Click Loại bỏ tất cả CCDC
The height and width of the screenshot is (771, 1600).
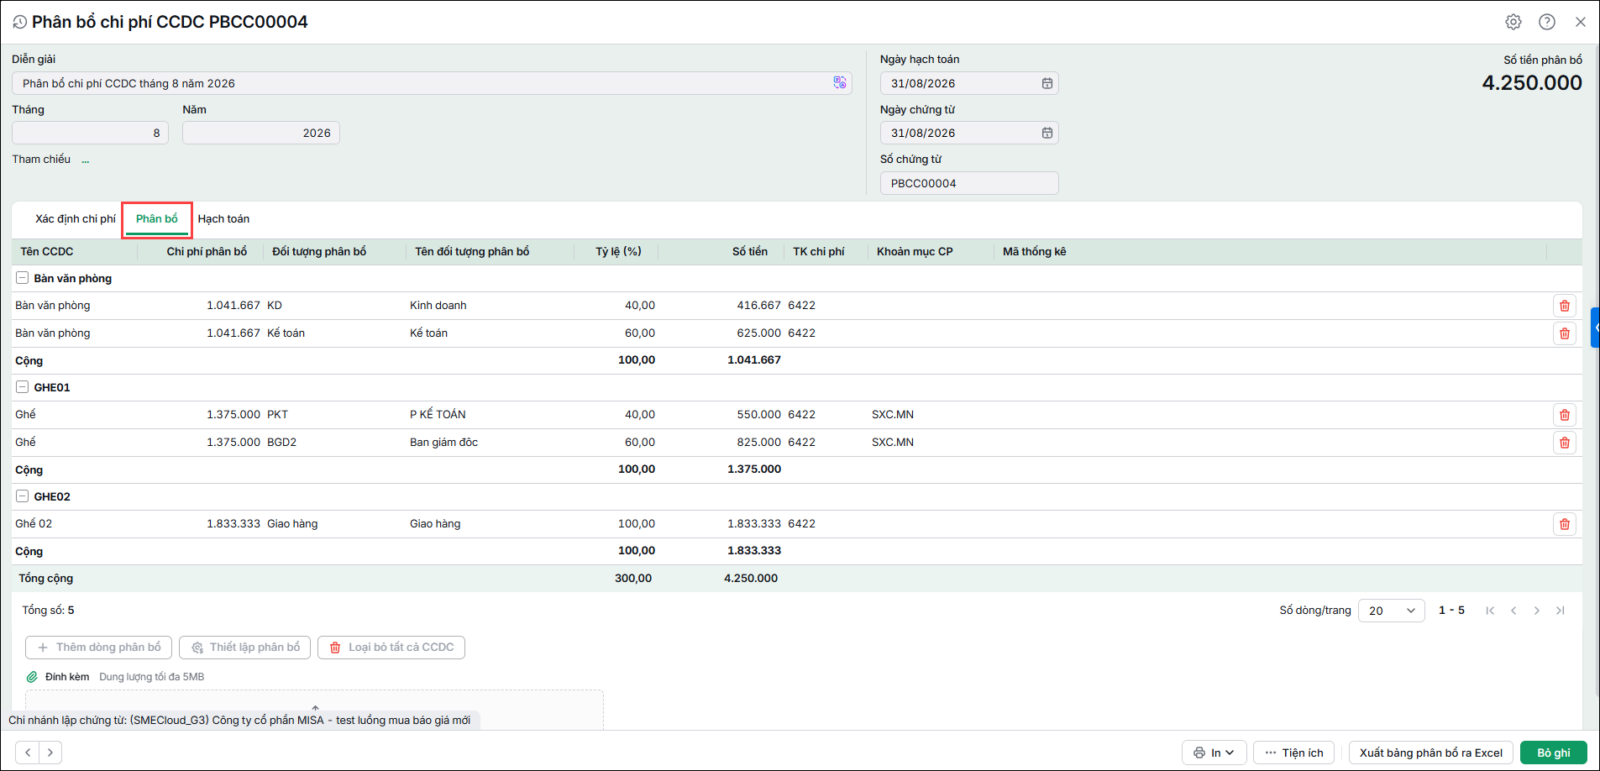pos(391,648)
